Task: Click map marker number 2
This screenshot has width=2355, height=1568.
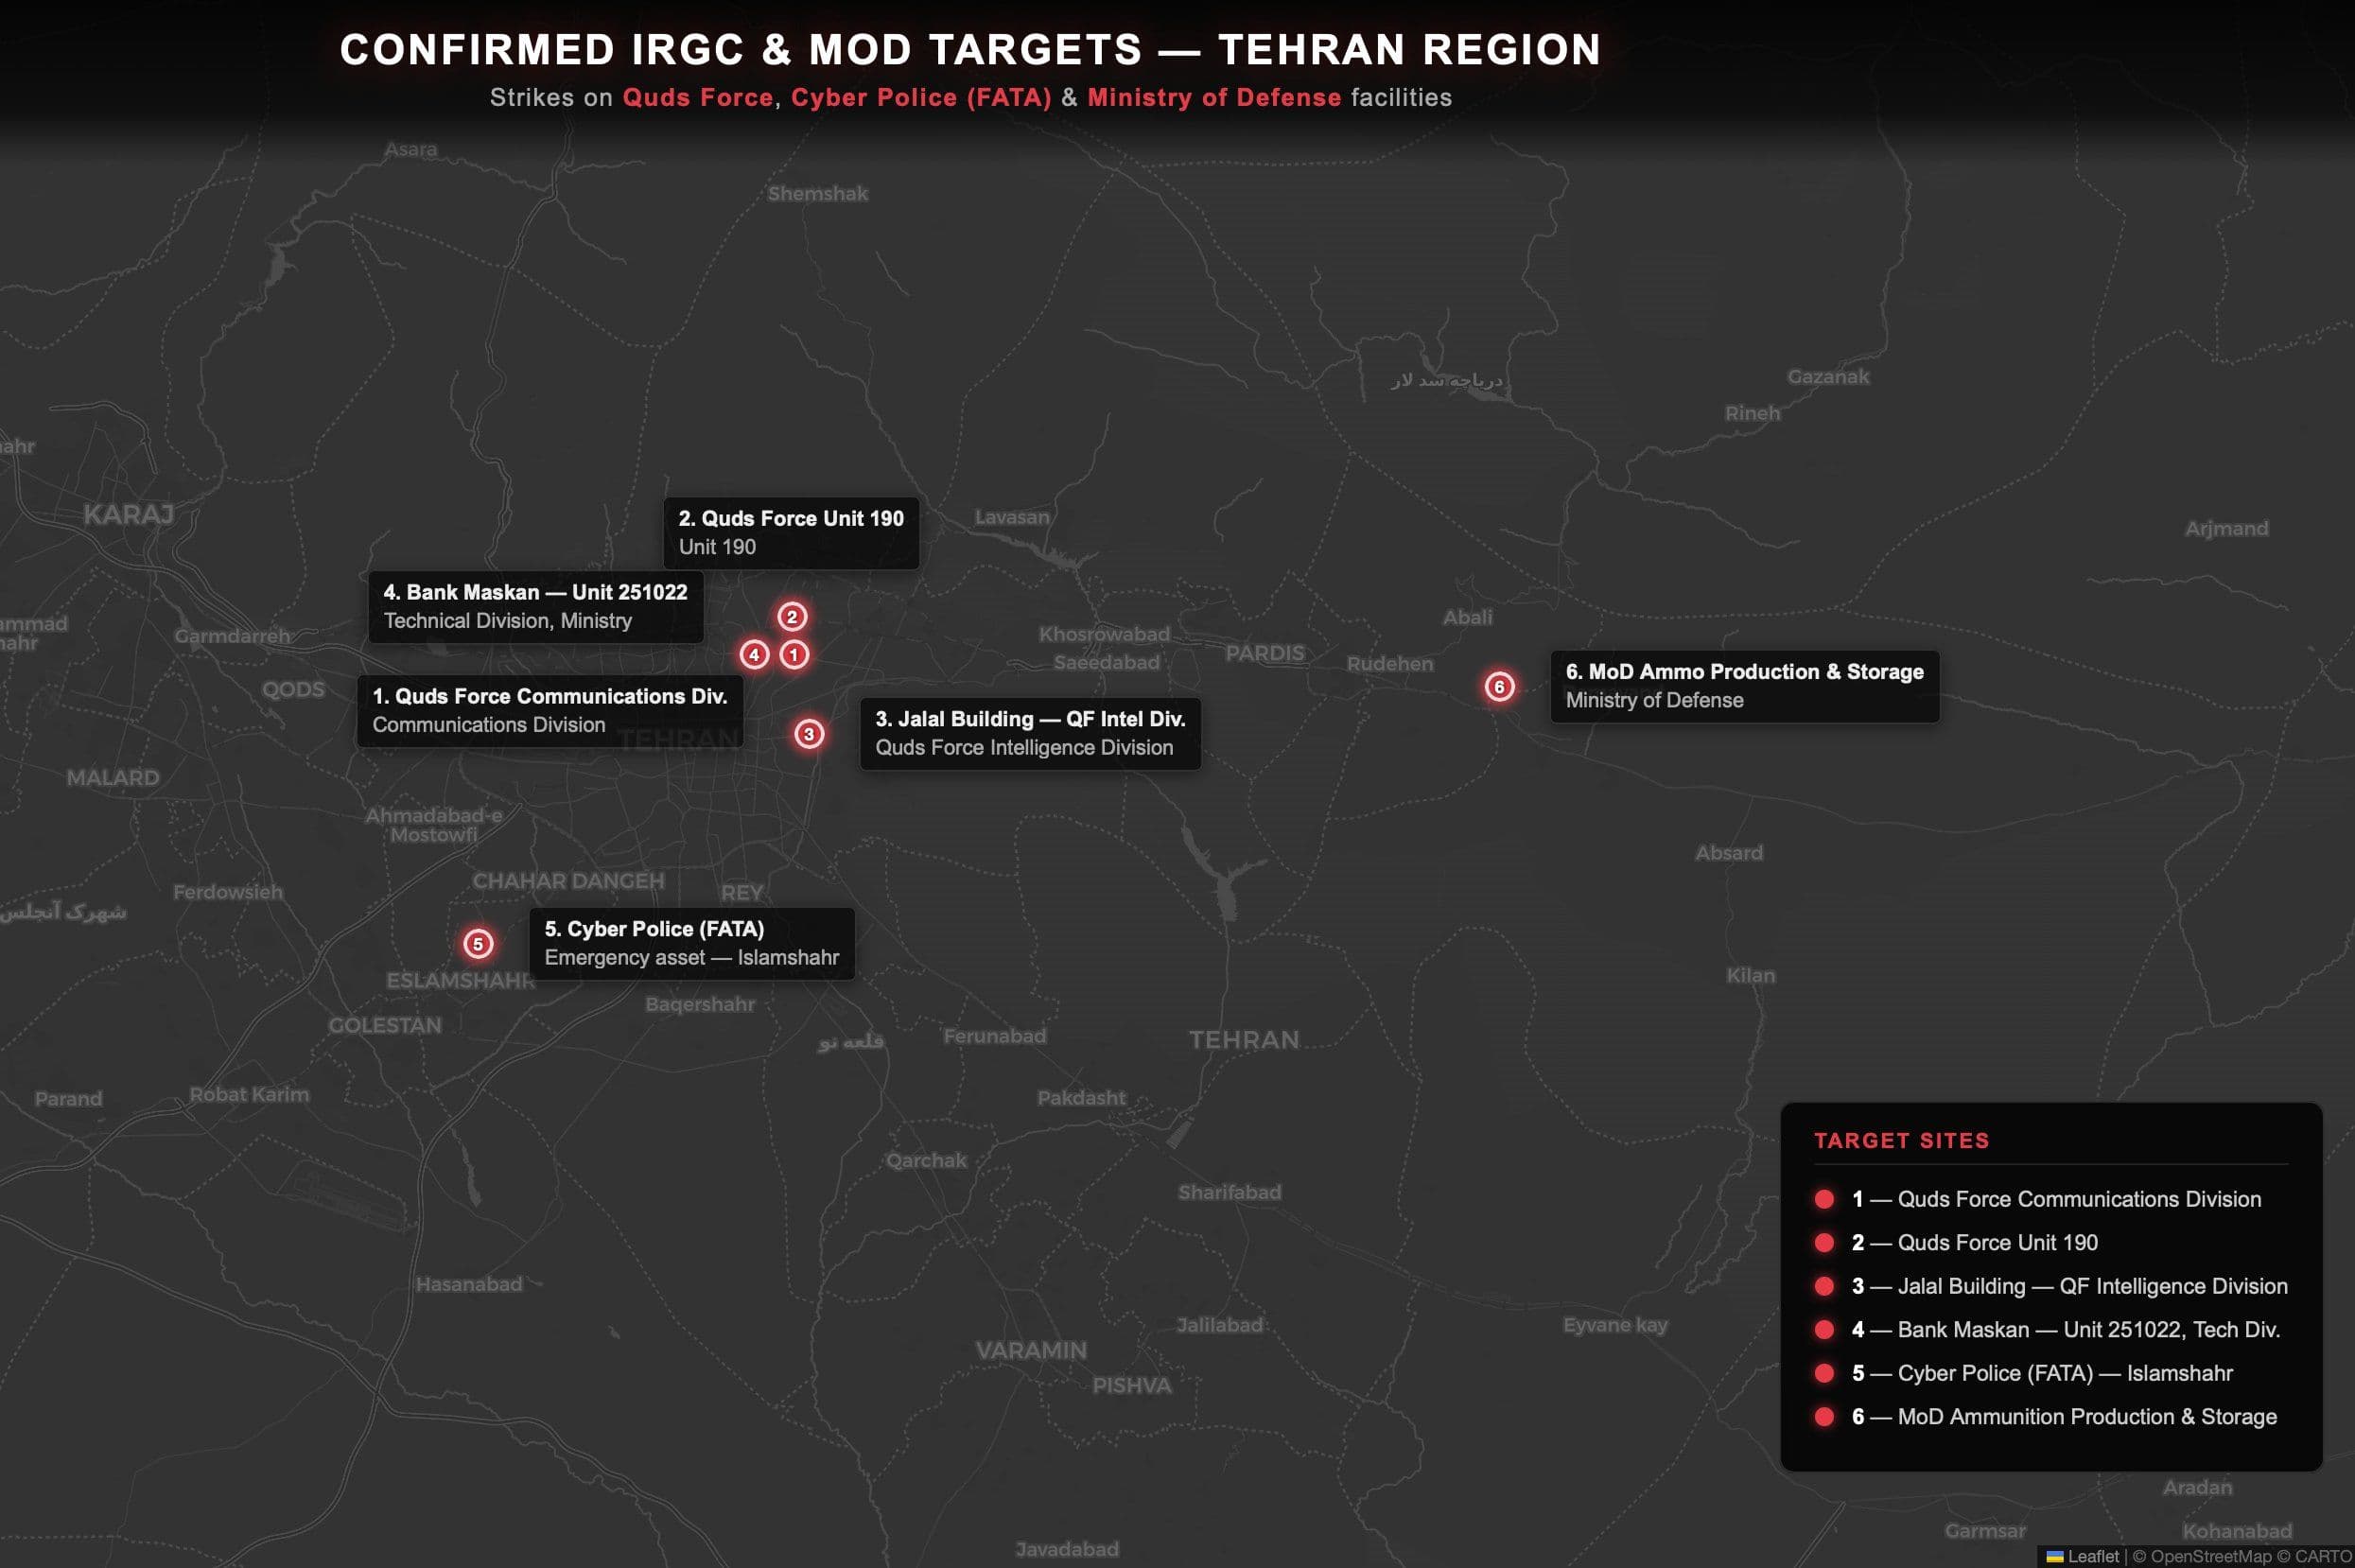Action: point(792,616)
